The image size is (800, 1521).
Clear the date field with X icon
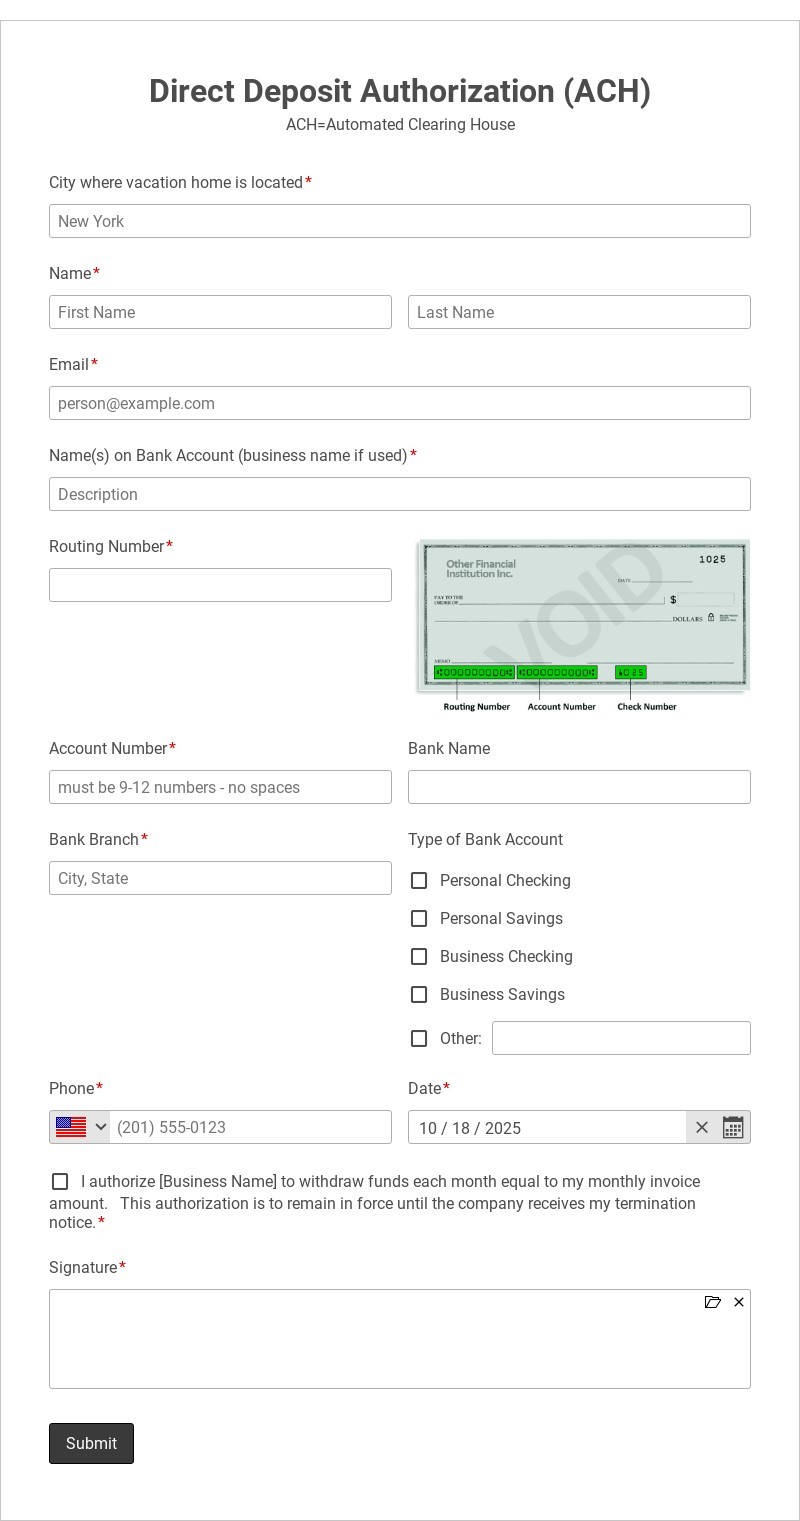702,1127
